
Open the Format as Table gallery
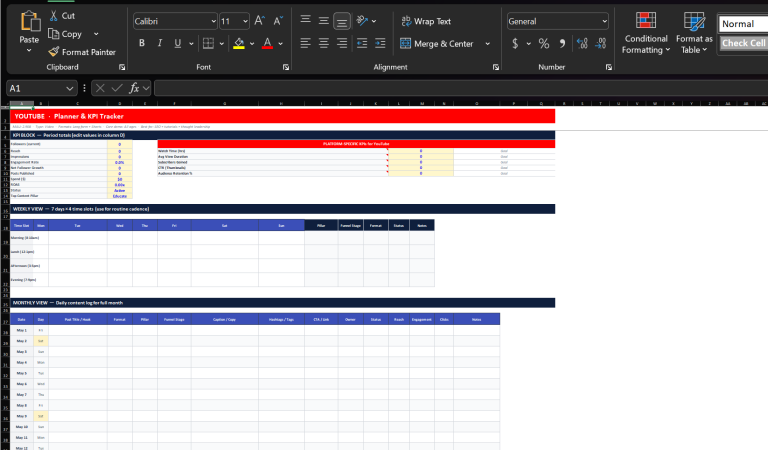tap(694, 33)
